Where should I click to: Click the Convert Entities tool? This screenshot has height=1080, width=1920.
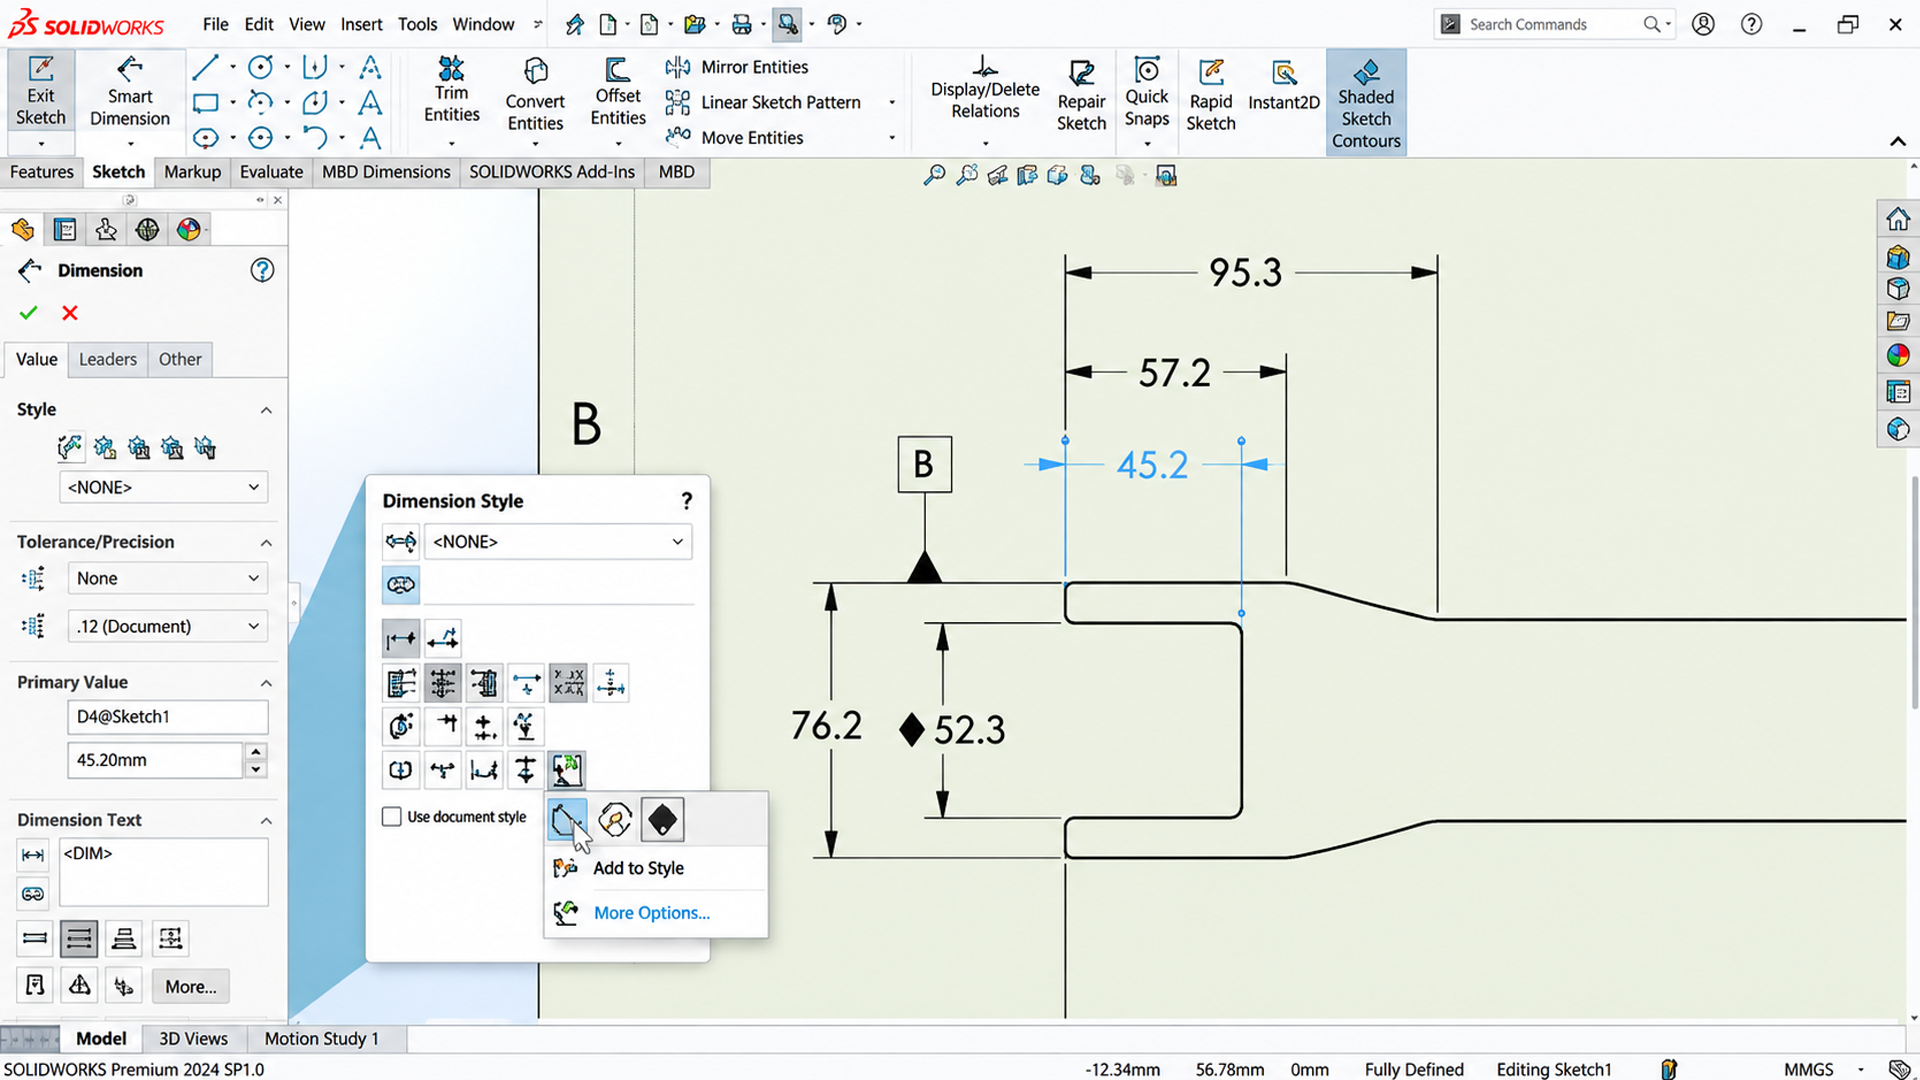(x=535, y=96)
